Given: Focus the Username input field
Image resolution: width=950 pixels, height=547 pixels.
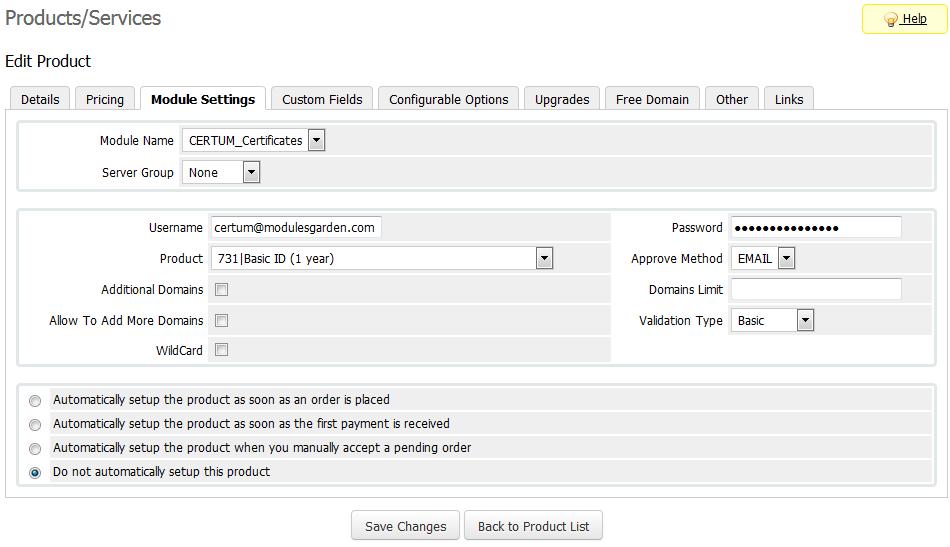Looking at the screenshot, I should 296,227.
